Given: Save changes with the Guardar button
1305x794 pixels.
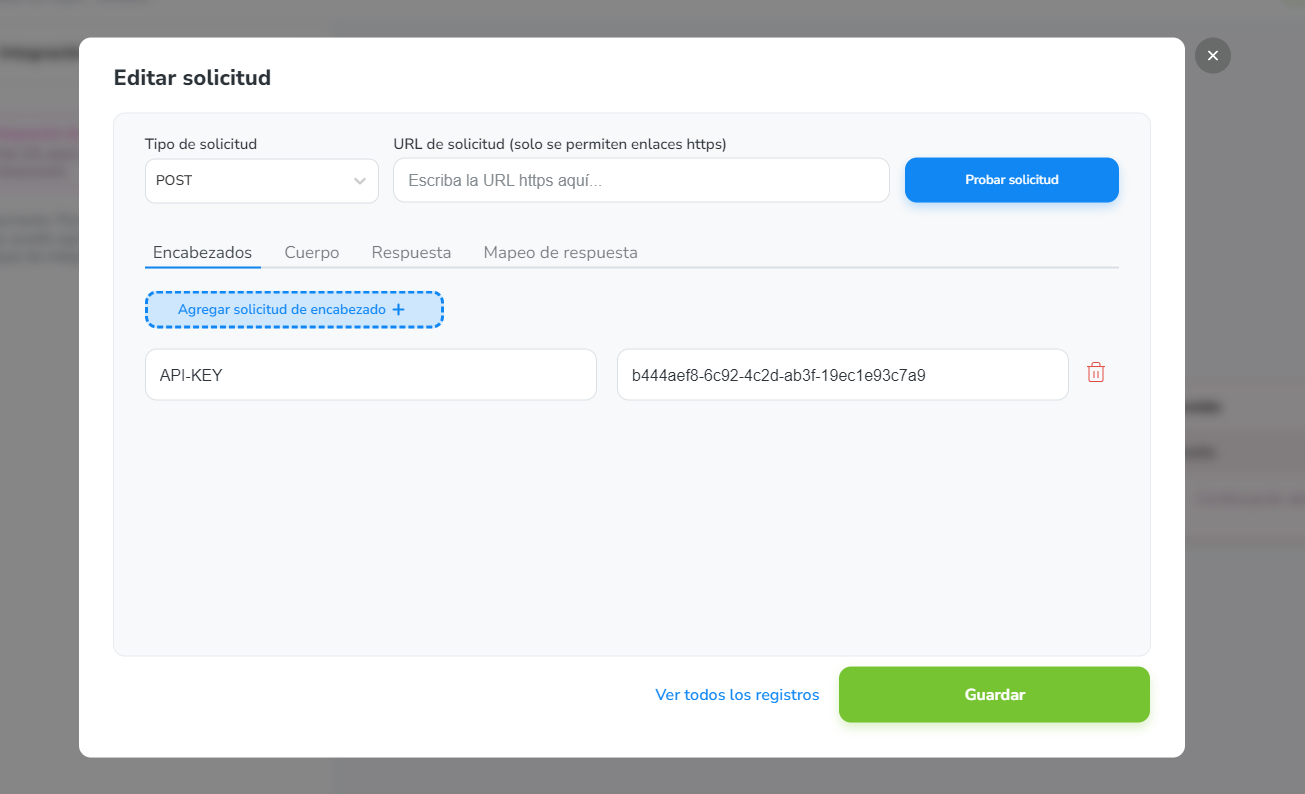Looking at the screenshot, I should click(994, 695).
